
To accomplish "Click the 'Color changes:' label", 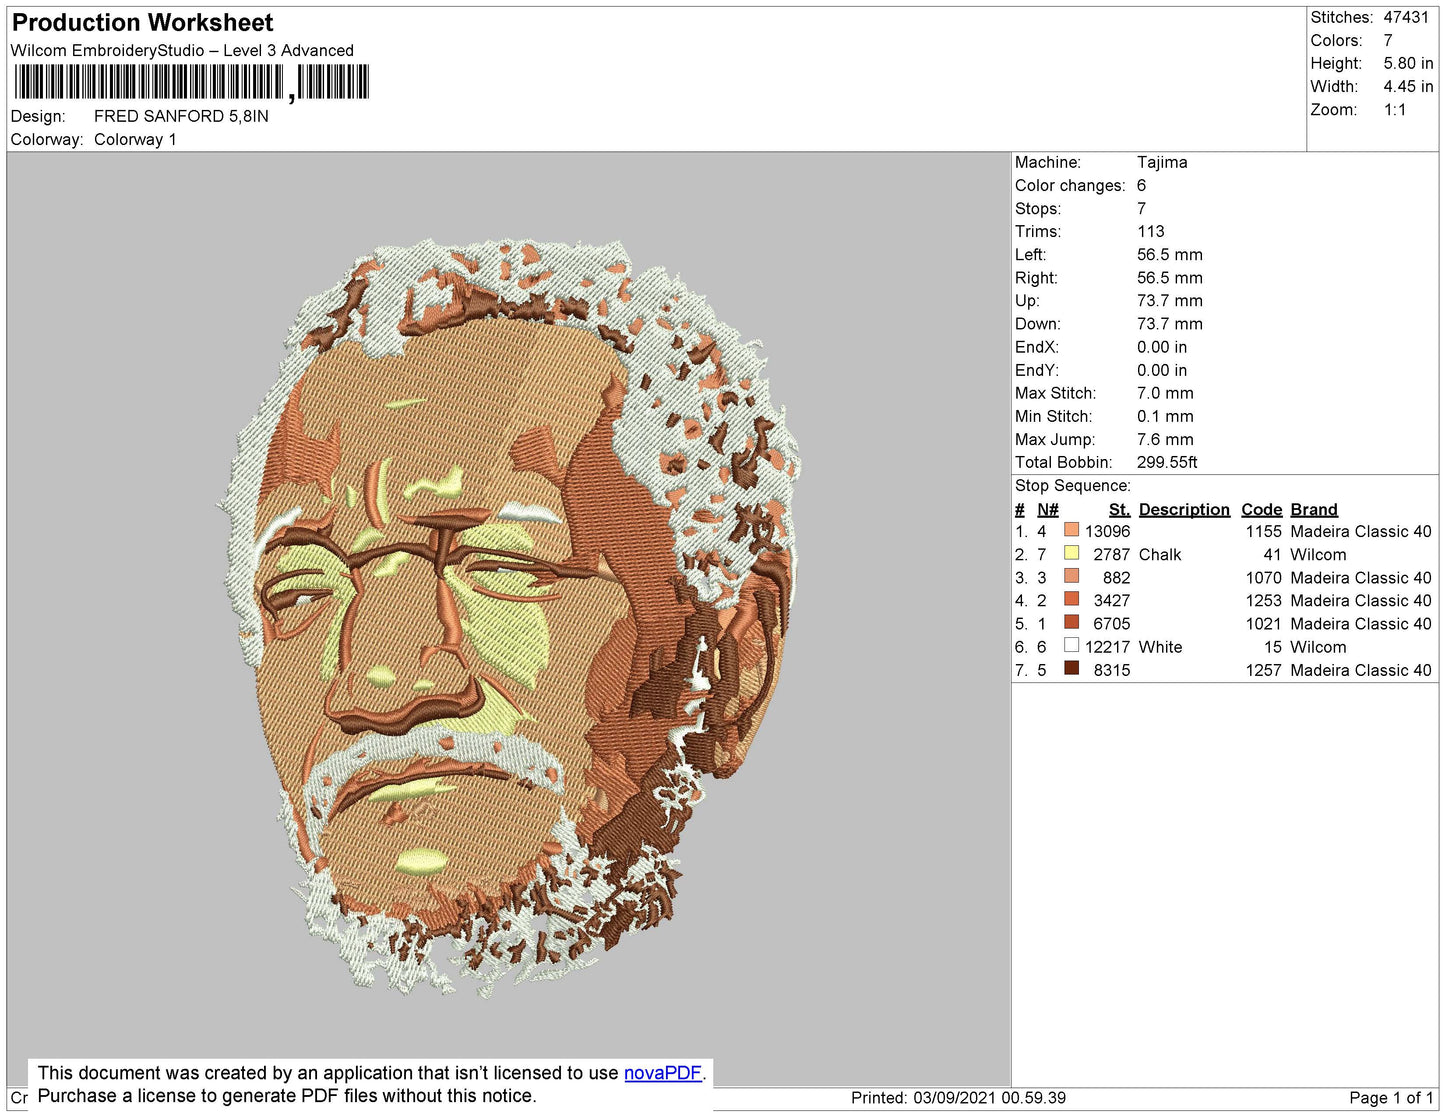I will pyautogui.click(x=1070, y=185).
